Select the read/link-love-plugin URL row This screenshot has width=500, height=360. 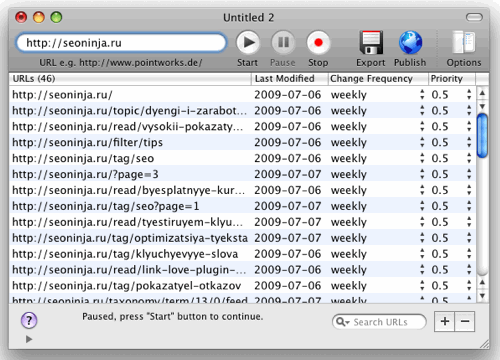click(129, 269)
